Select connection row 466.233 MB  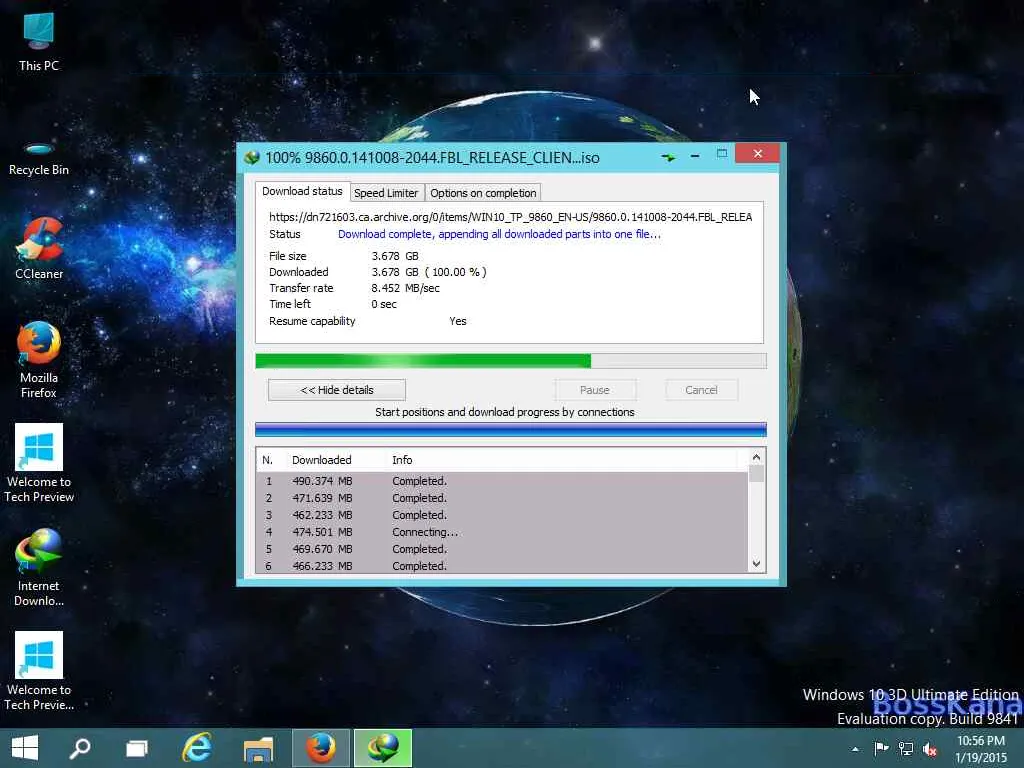click(502, 566)
